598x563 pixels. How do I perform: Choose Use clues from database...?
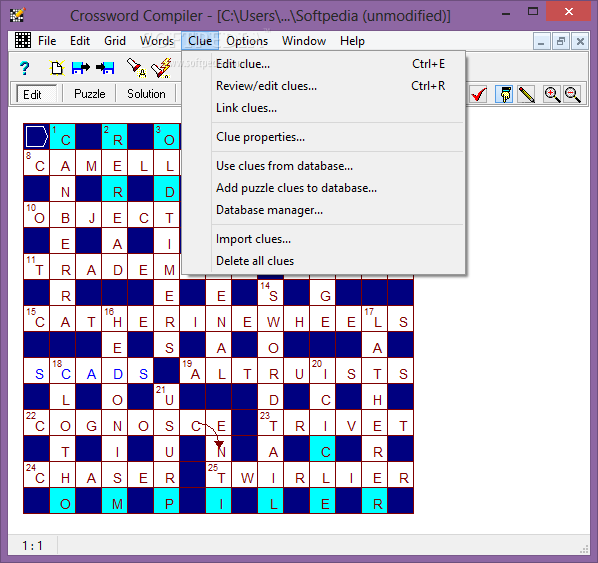323,166
